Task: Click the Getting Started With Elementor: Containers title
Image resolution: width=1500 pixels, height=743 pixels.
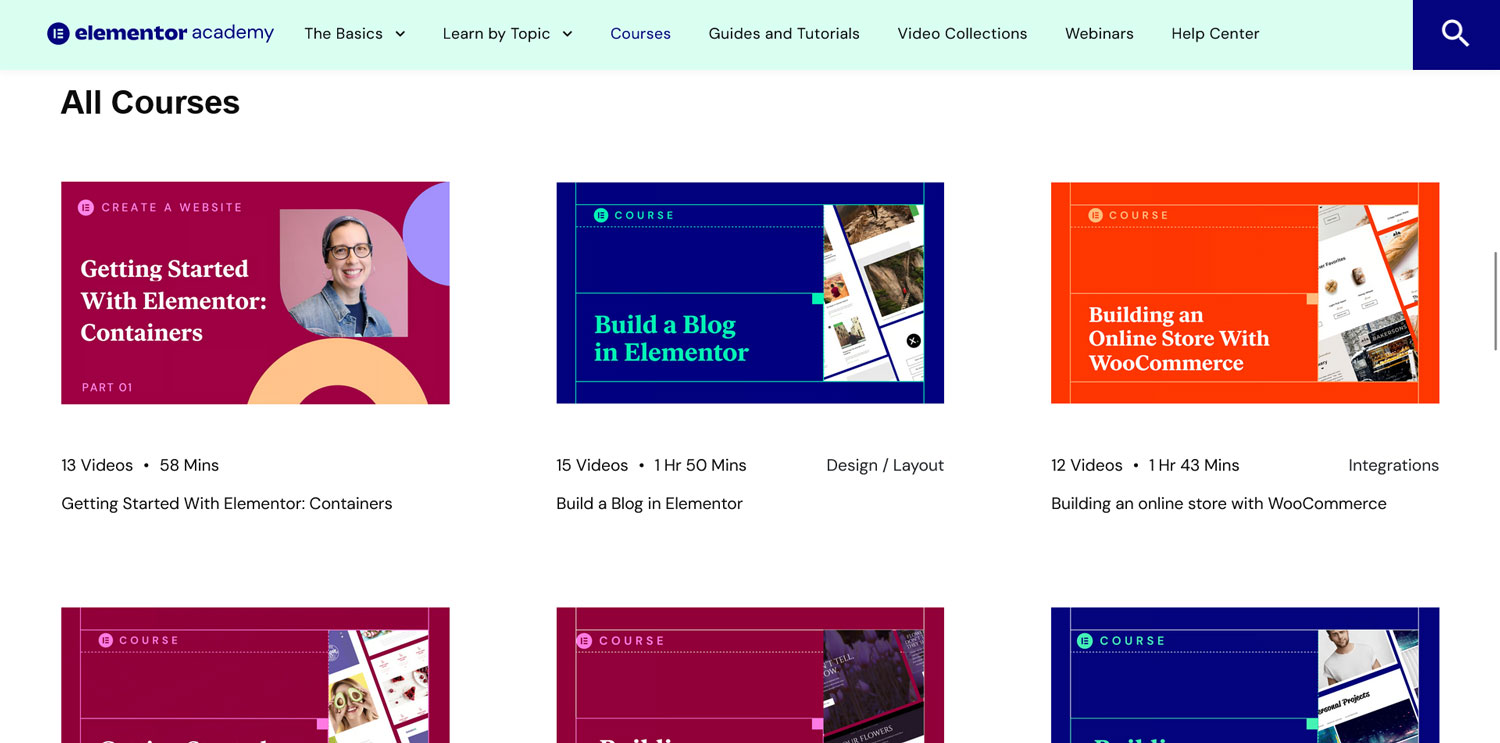Action: point(227,504)
